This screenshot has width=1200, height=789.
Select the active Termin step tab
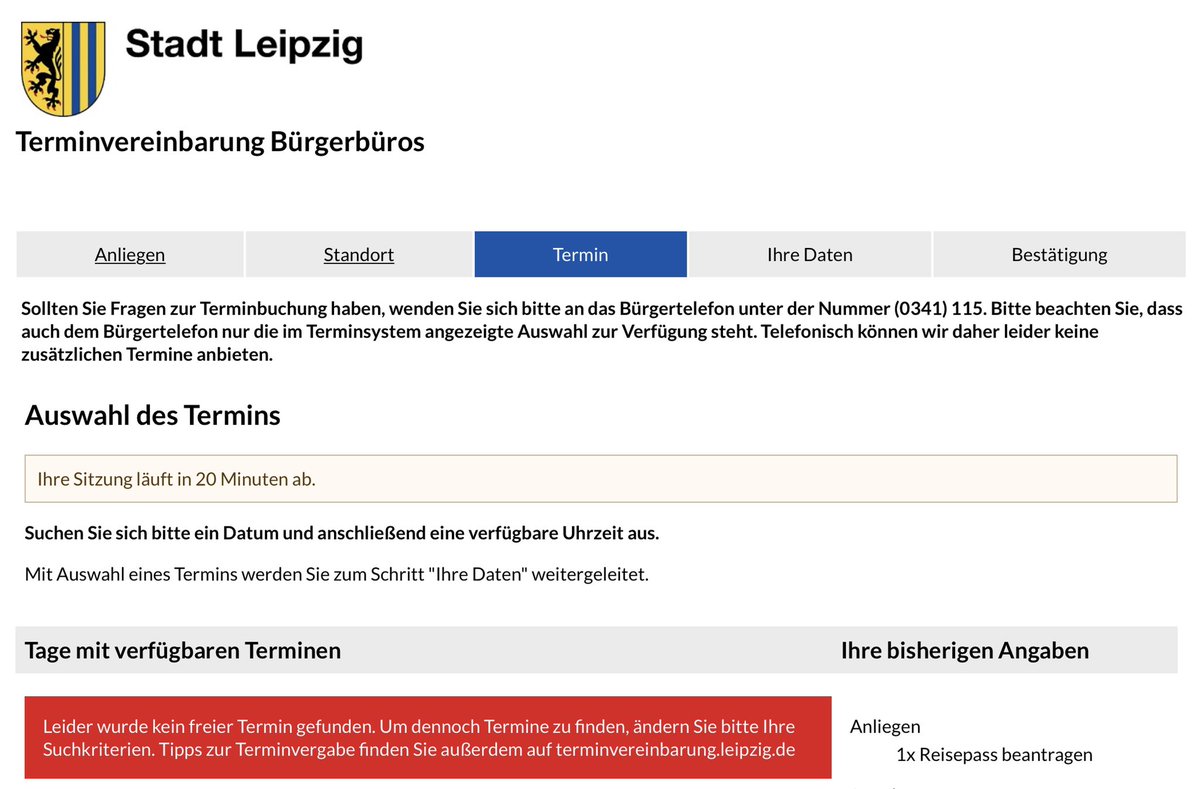581,254
